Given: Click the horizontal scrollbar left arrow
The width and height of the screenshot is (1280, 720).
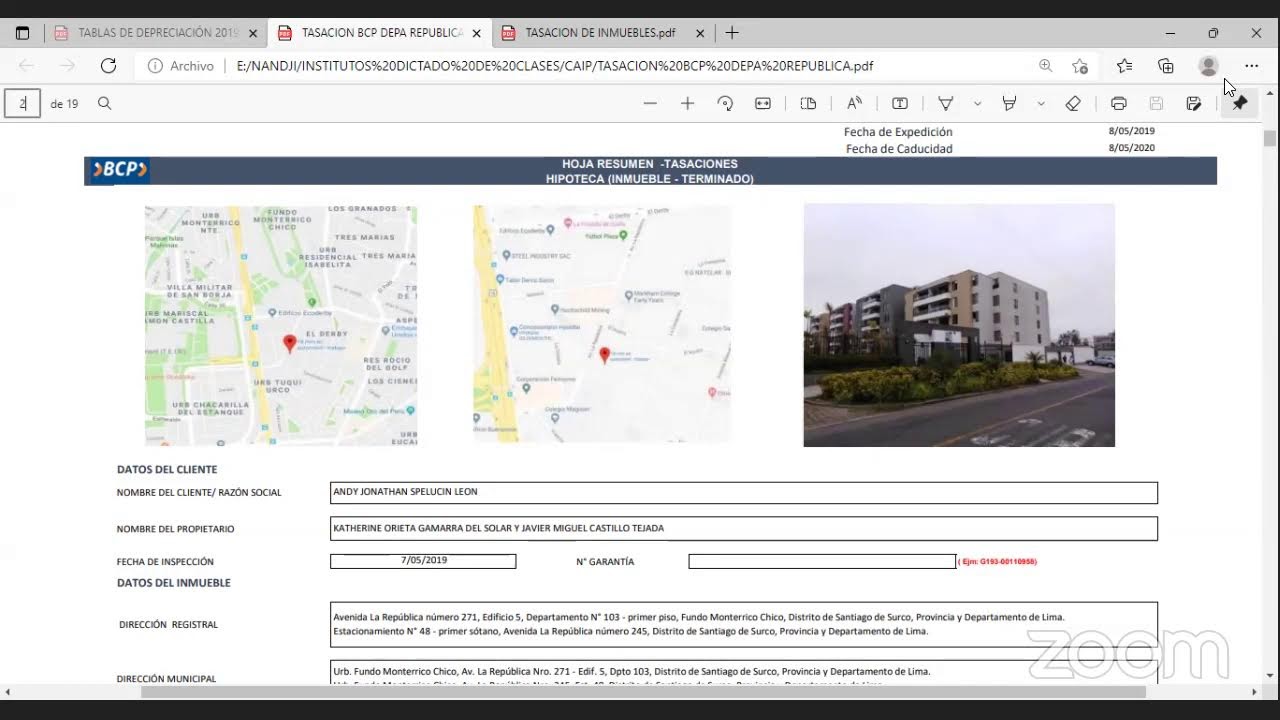Looking at the screenshot, I should click(8, 692).
